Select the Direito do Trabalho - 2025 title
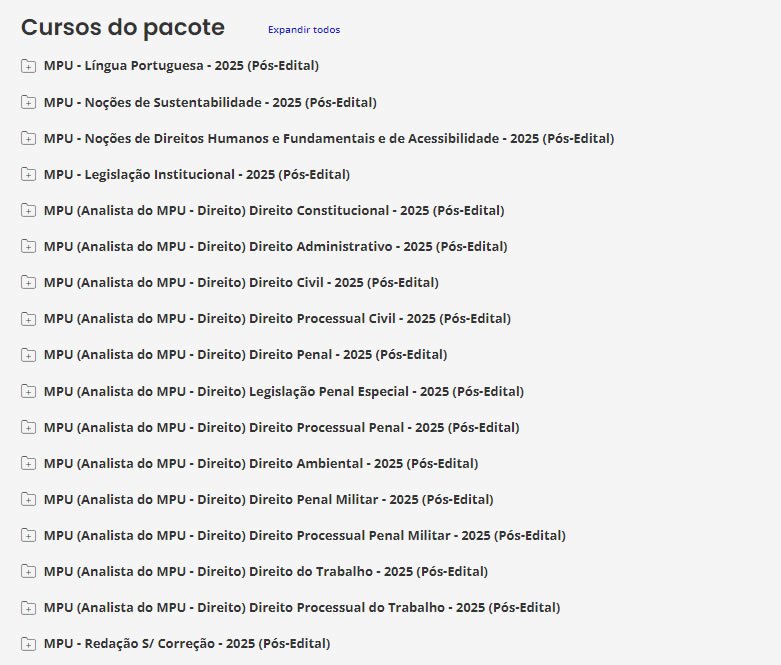781x665 pixels. pos(265,571)
